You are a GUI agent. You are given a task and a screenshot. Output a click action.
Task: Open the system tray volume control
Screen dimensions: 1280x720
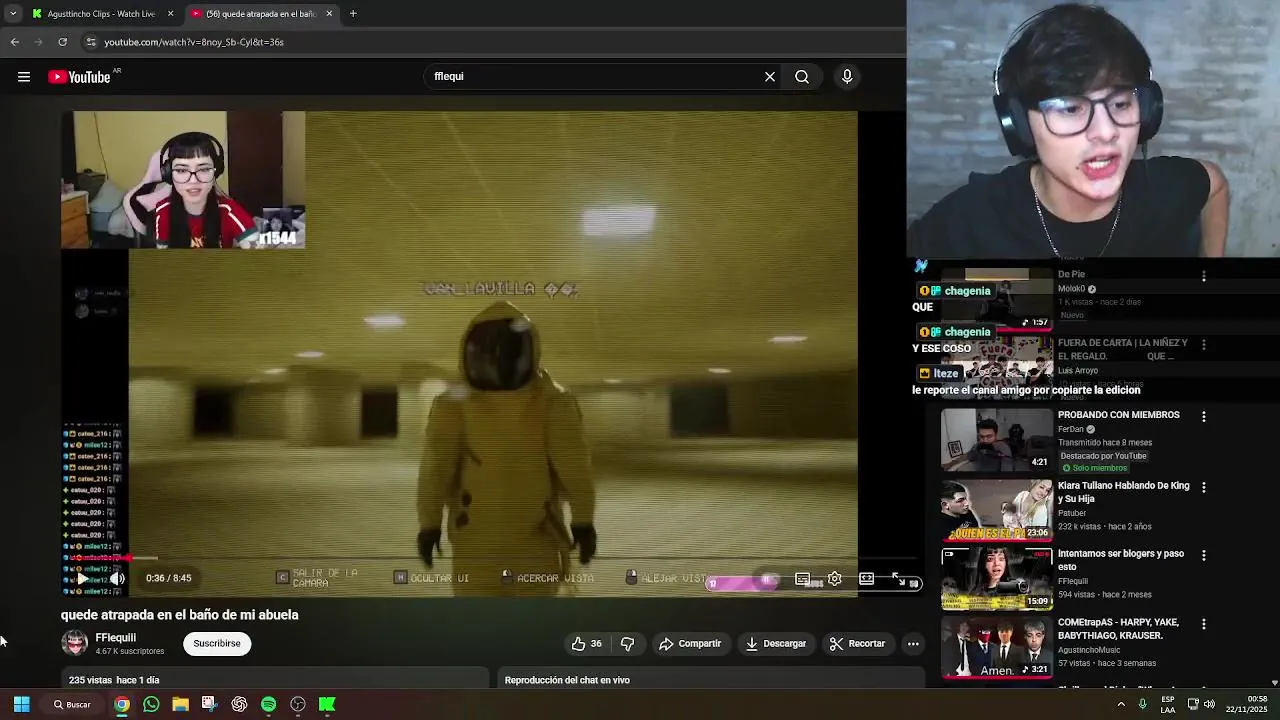click(x=1209, y=704)
